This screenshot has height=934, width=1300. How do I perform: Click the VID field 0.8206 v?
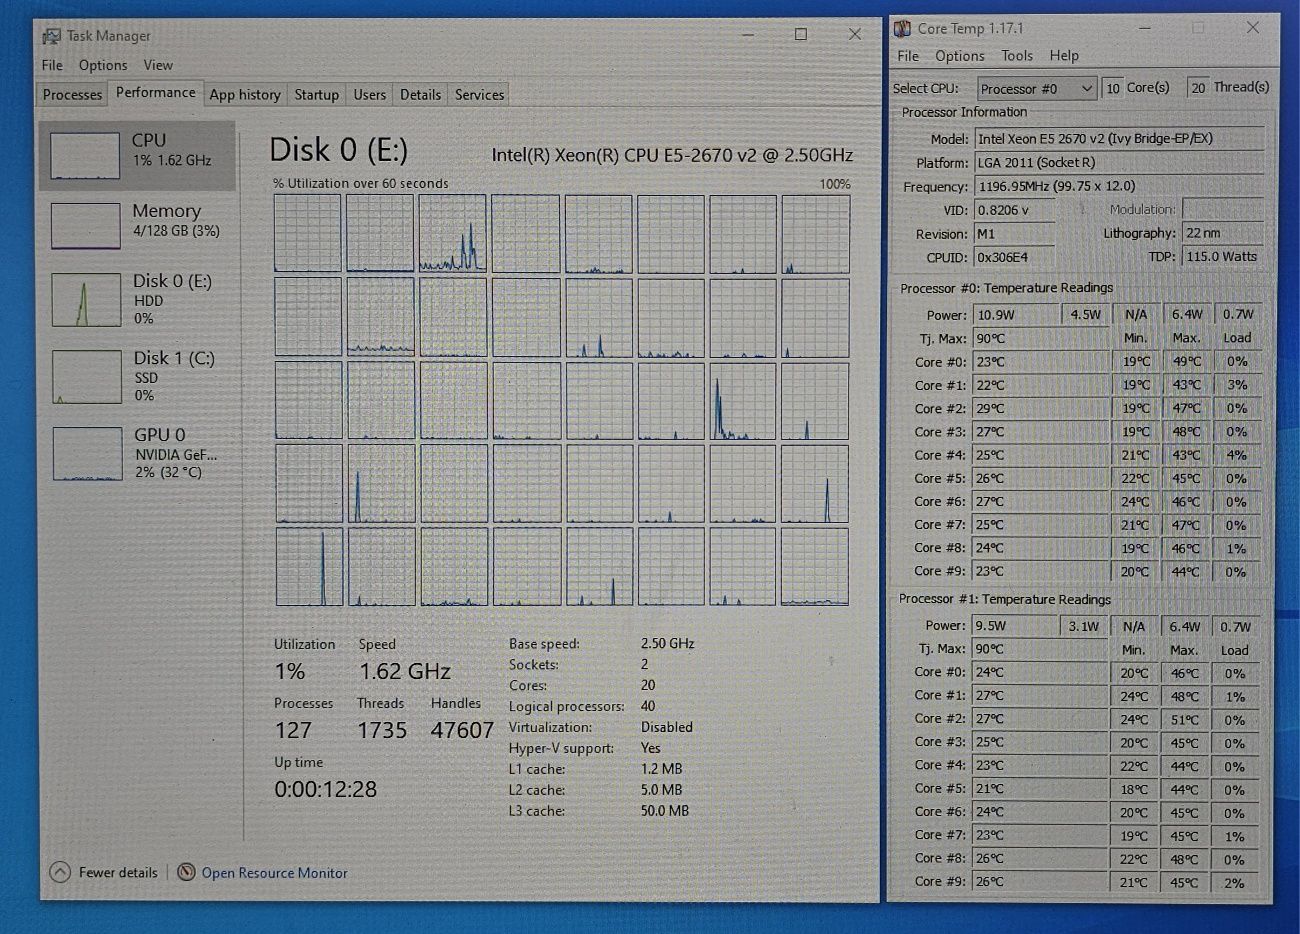1014,210
